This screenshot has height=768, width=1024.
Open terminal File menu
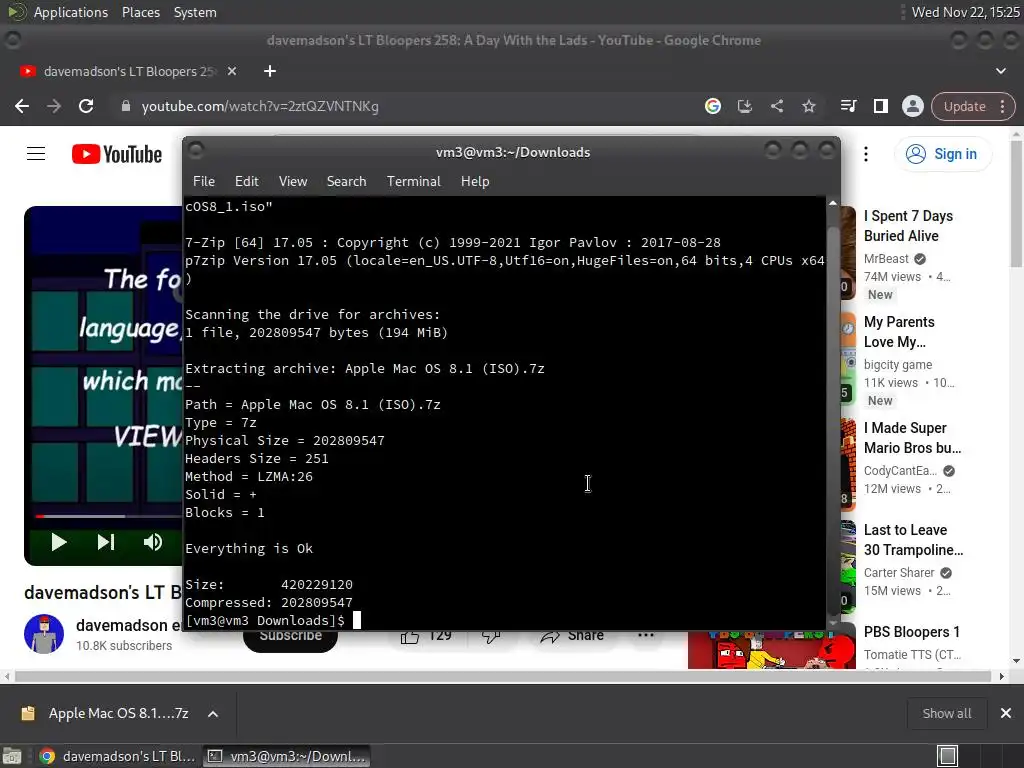[204, 182]
